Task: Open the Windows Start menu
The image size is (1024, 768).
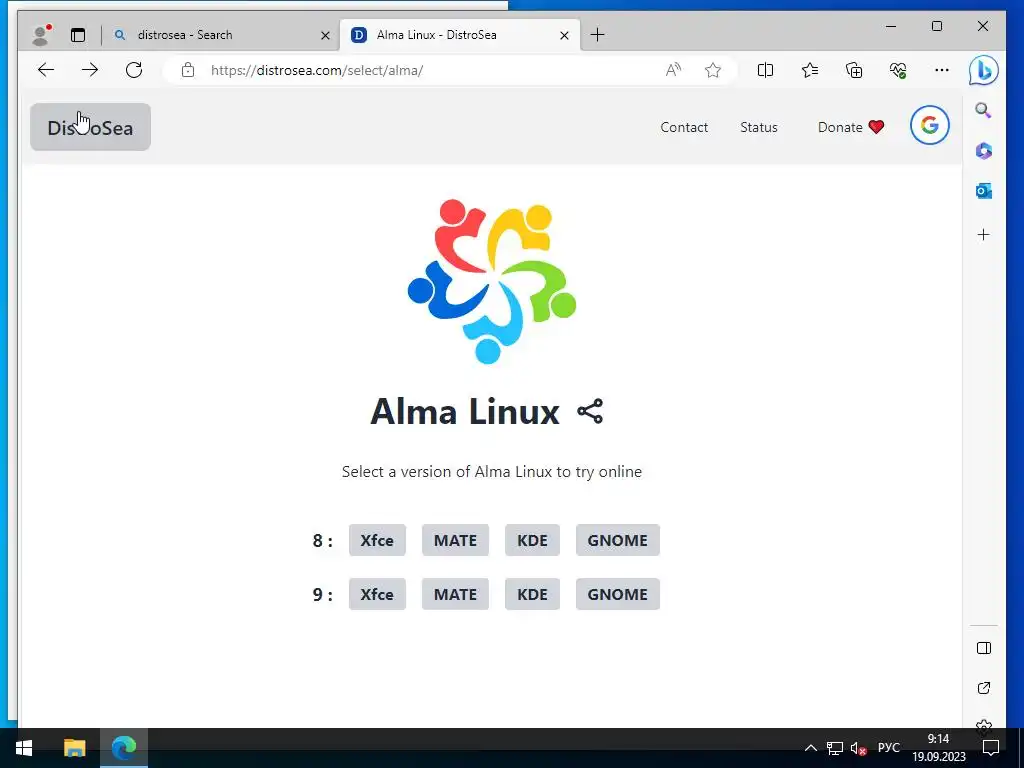Action: point(24,748)
